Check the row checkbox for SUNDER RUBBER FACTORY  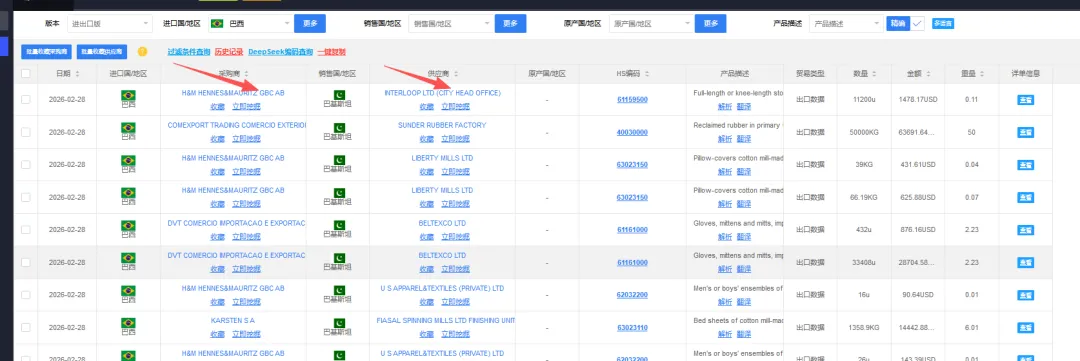[25, 132]
